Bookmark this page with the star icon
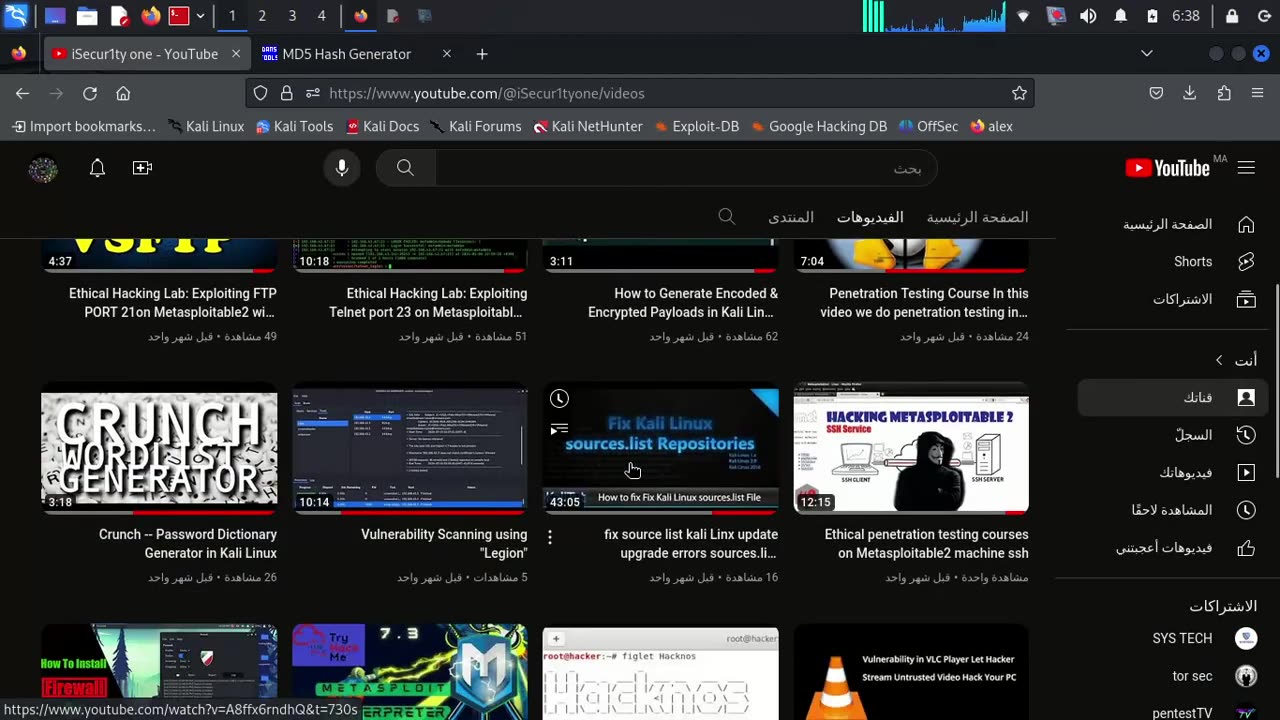 pyautogui.click(x=1019, y=93)
